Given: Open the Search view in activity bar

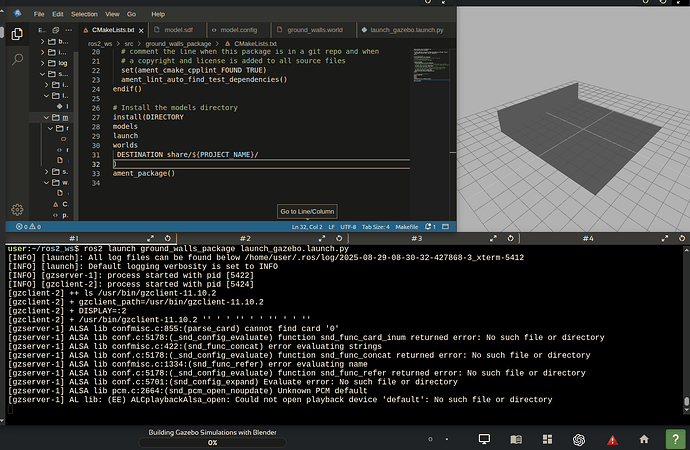Looking at the screenshot, I should [x=17, y=58].
